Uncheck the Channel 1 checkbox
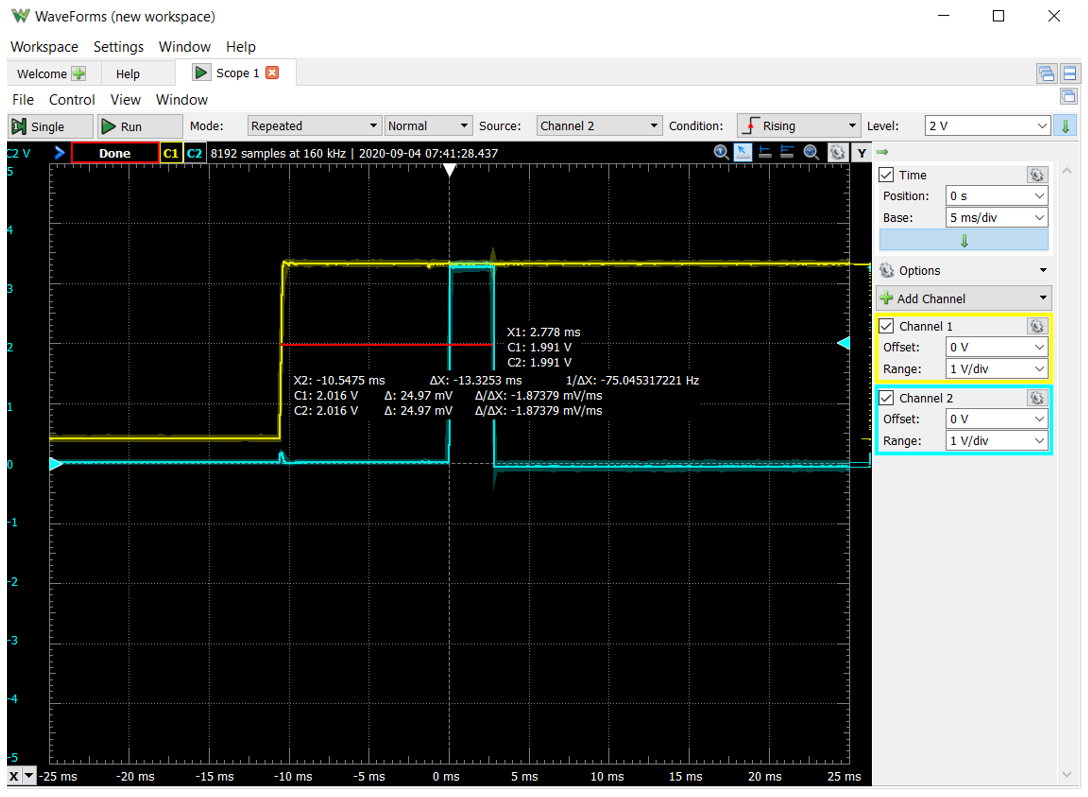Image resolution: width=1088 pixels, height=797 pixels. pyautogui.click(x=886, y=326)
